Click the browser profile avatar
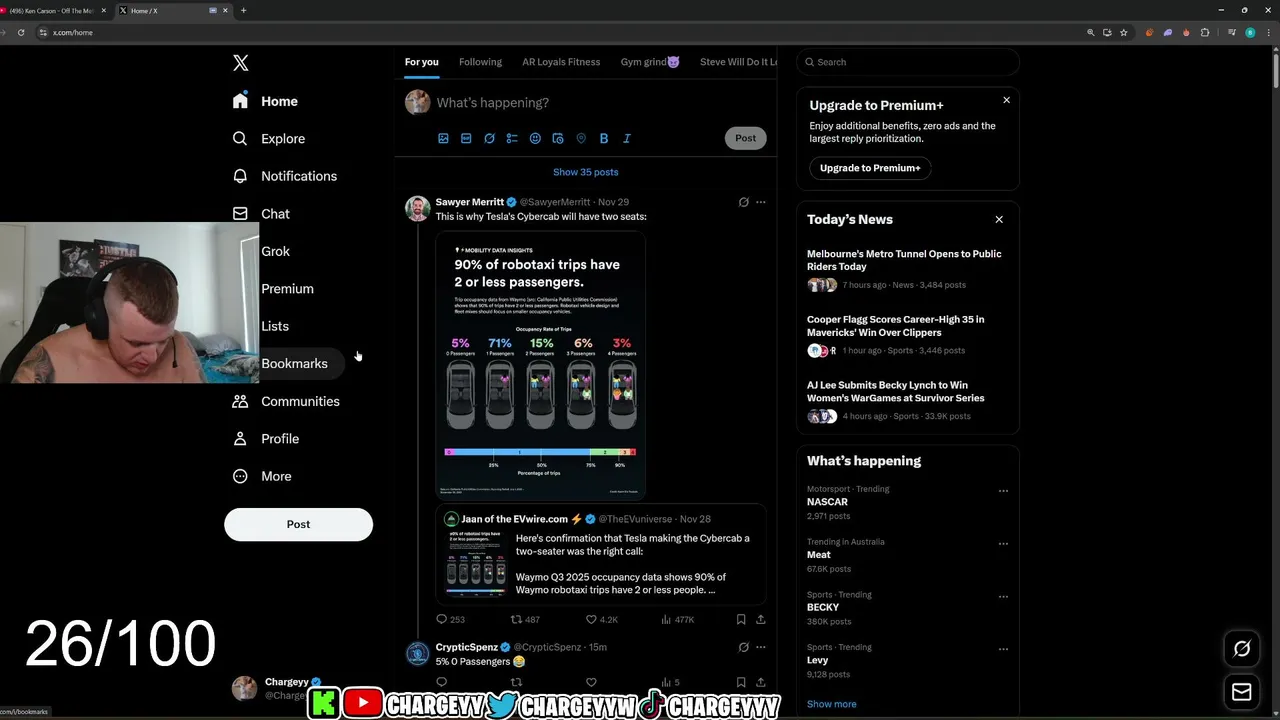Image resolution: width=1280 pixels, height=720 pixels. (x=1250, y=32)
